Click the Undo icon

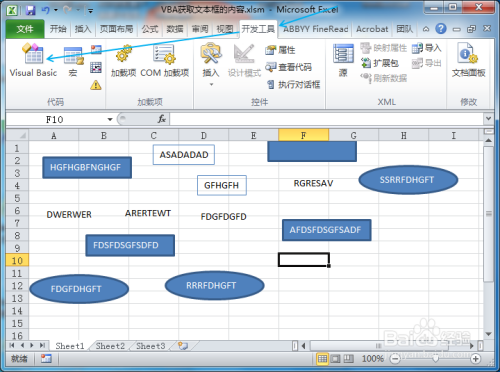(45, 10)
